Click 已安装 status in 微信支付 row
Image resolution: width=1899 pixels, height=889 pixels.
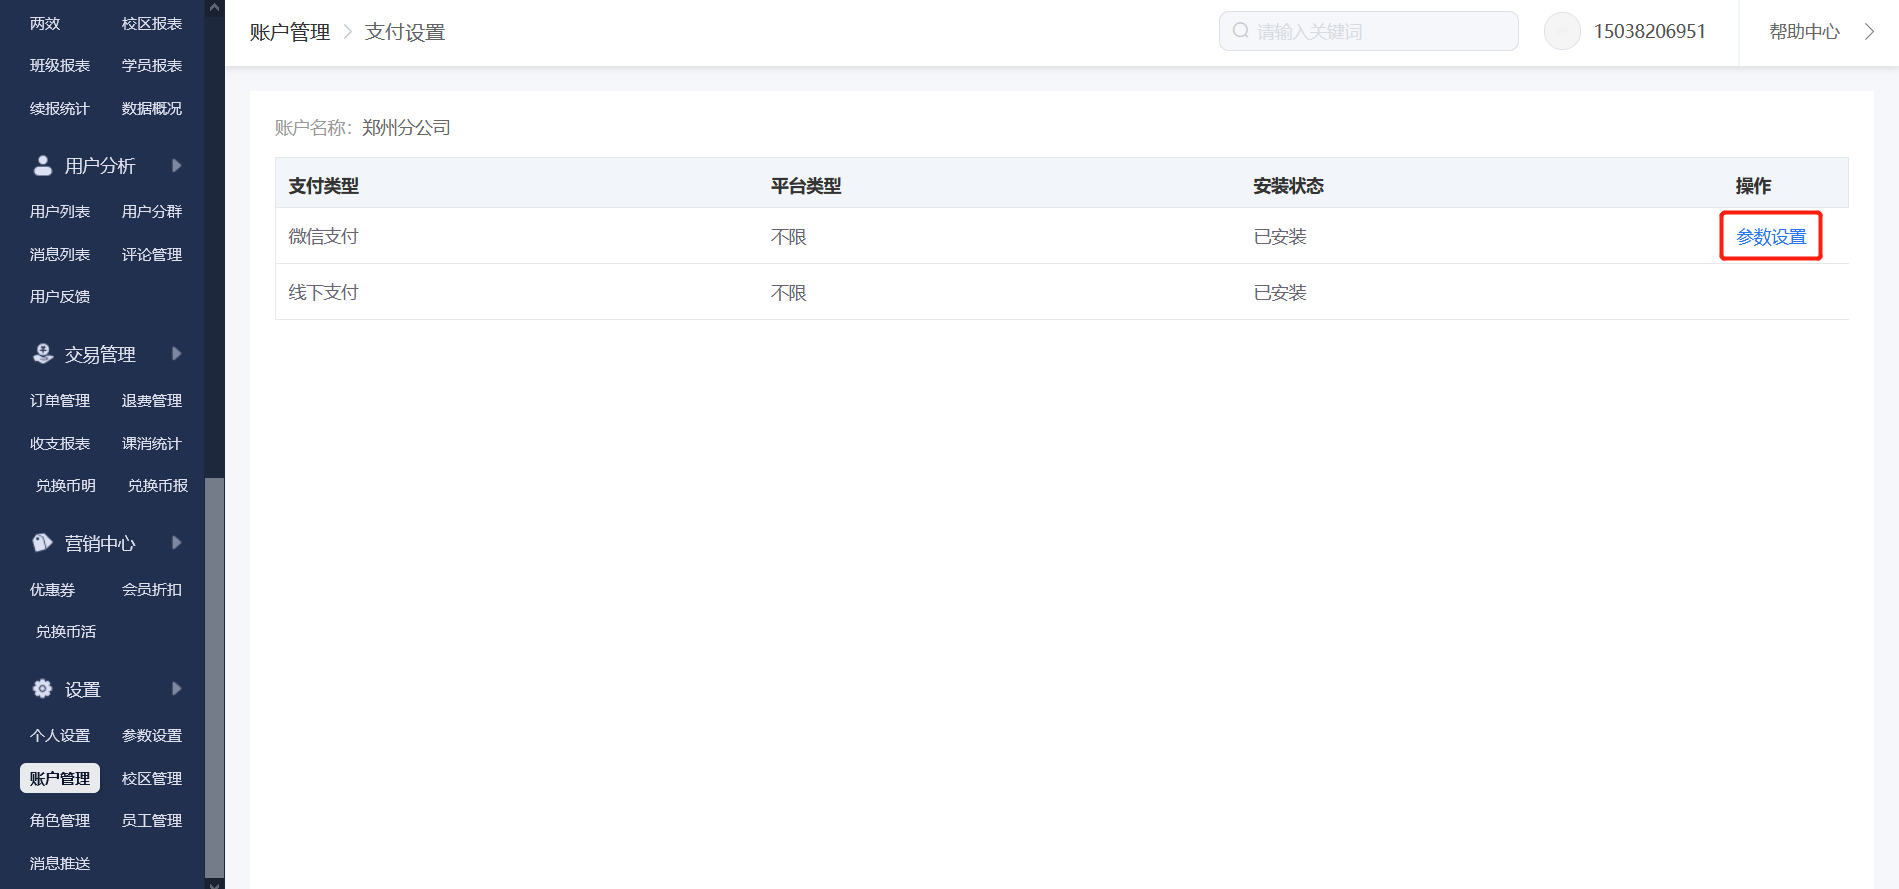click(x=1280, y=237)
